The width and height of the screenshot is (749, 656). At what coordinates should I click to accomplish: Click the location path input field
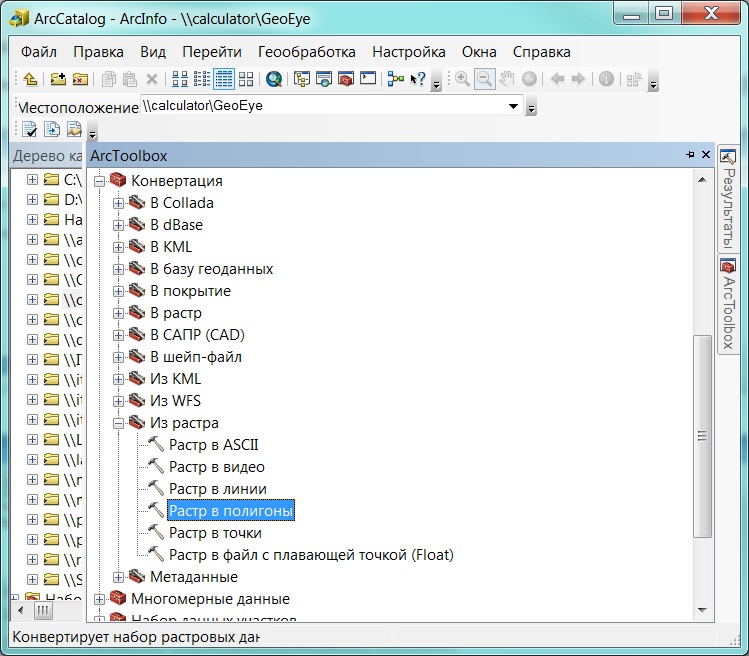point(324,106)
